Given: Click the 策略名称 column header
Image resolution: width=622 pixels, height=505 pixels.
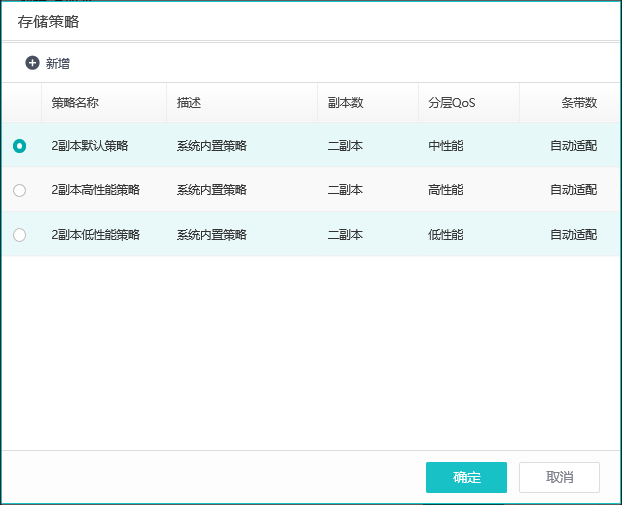Looking at the screenshot, I should (75, 103).
